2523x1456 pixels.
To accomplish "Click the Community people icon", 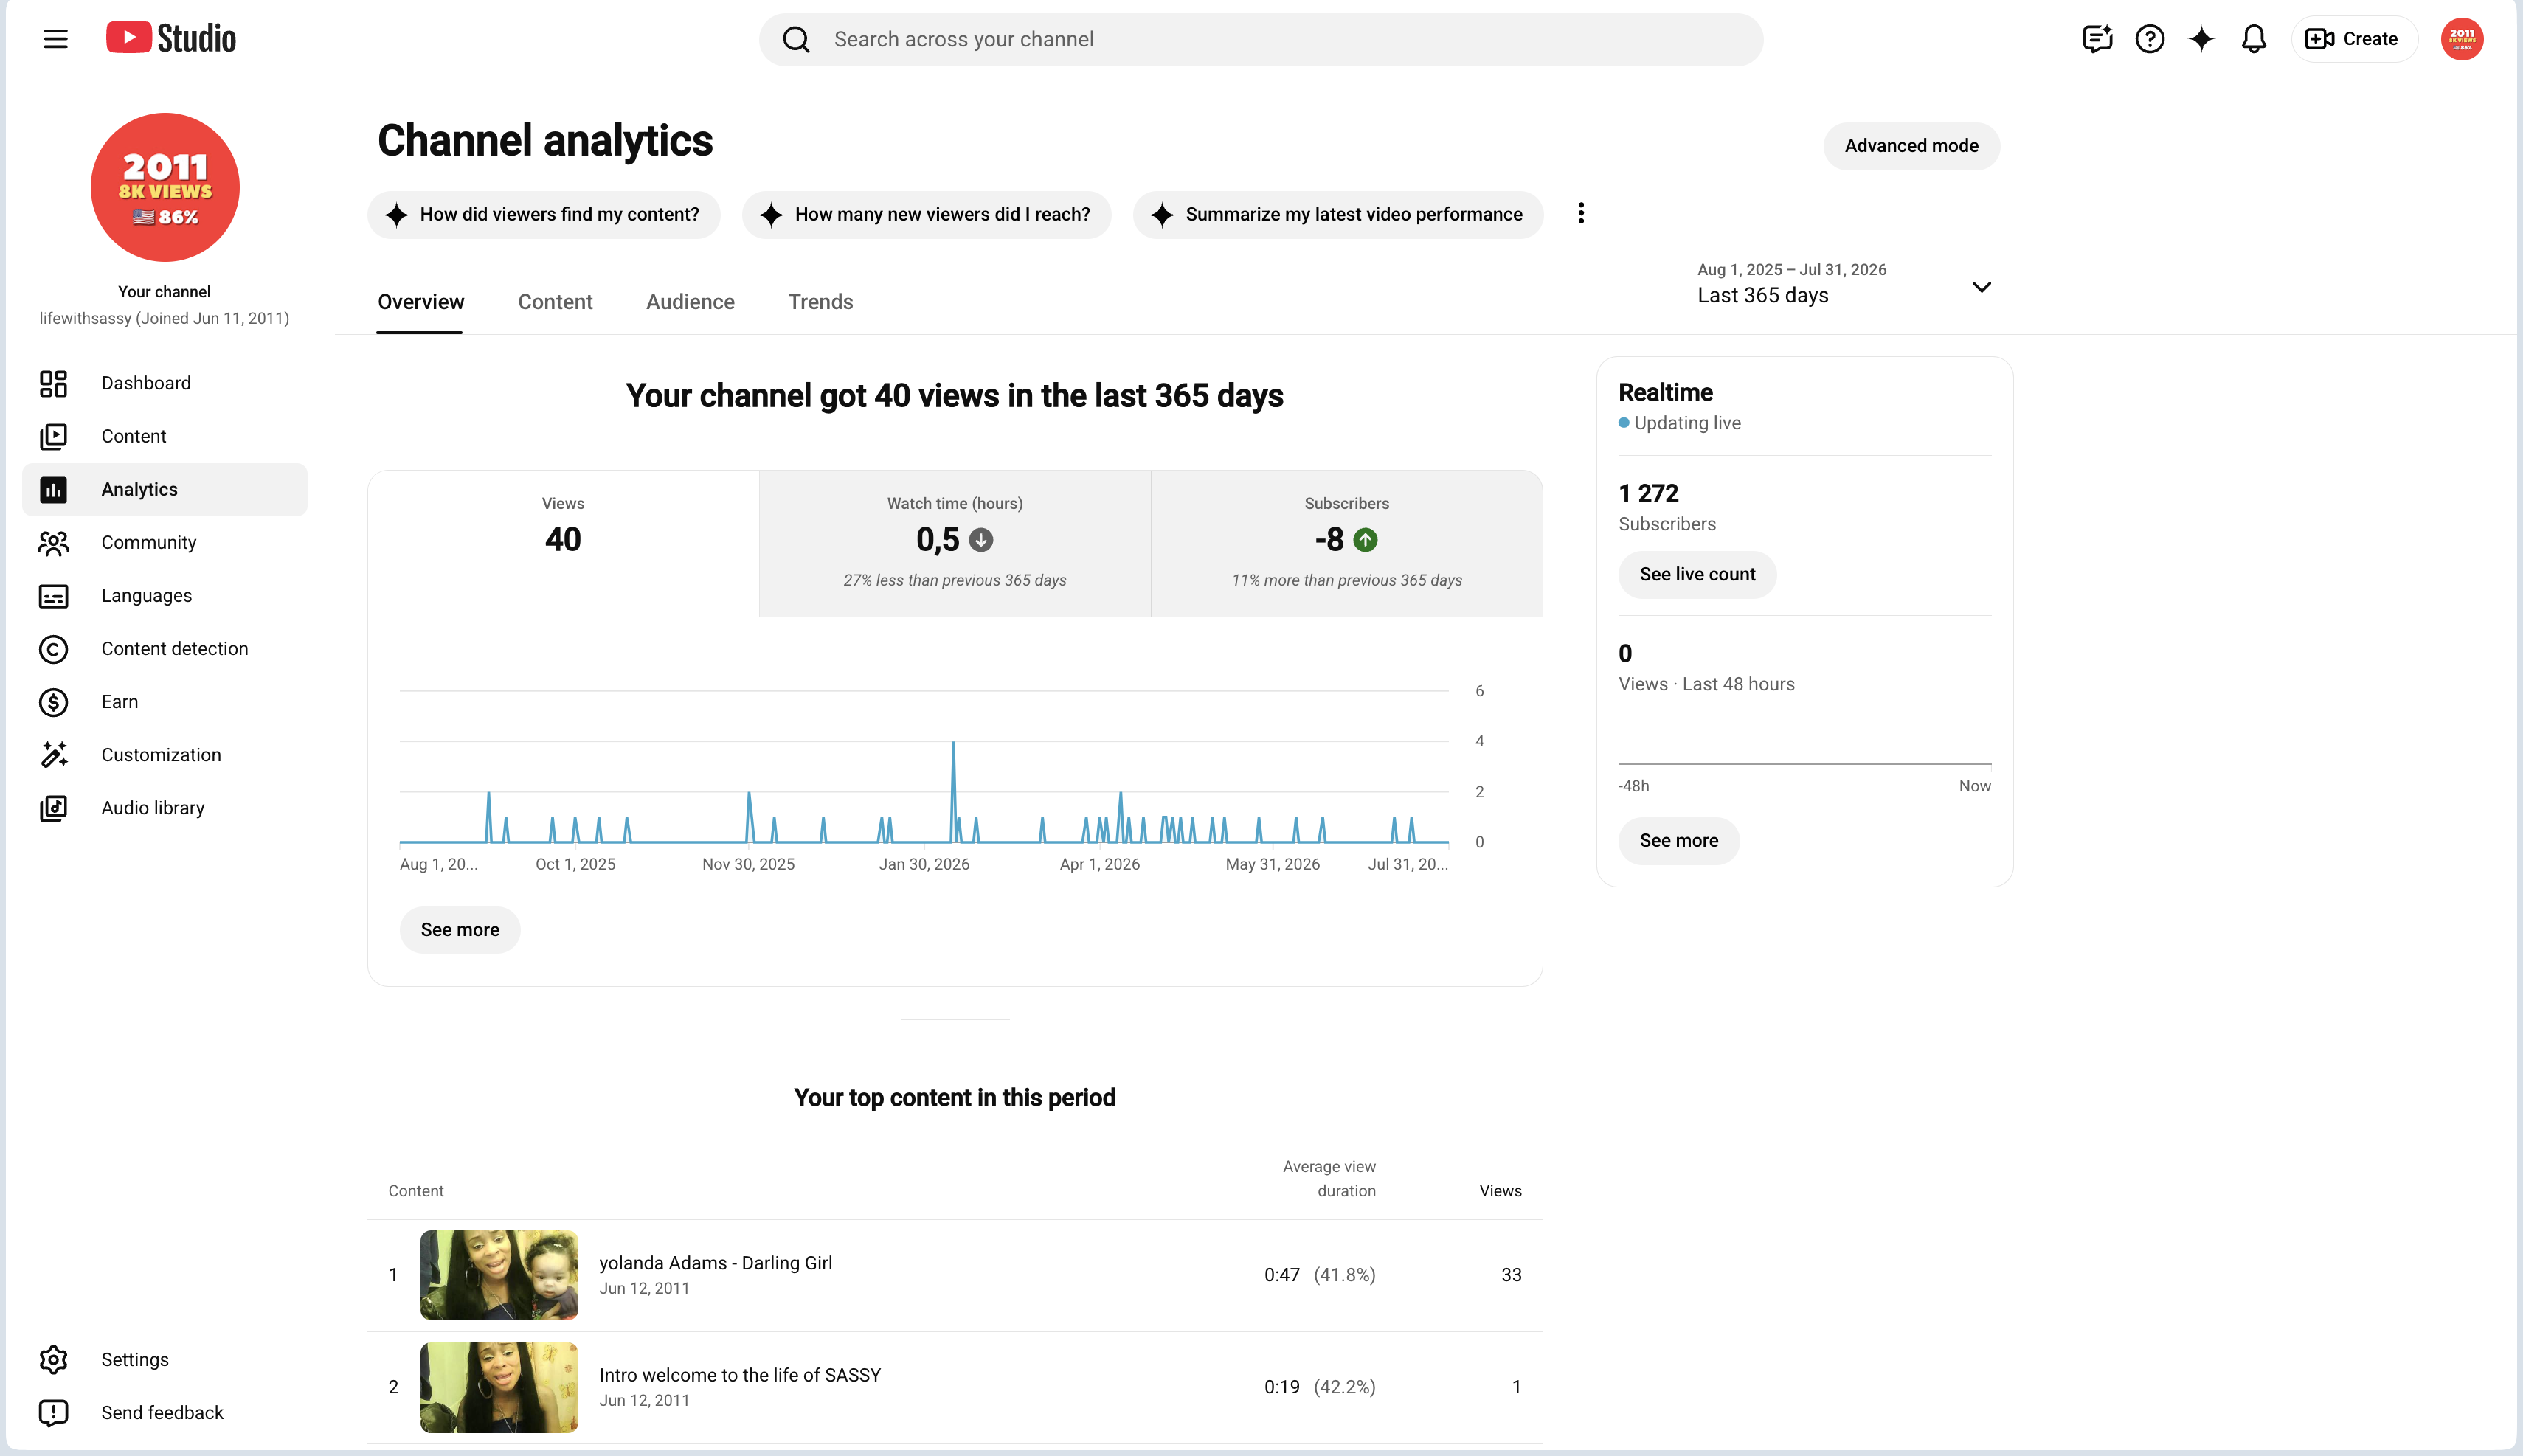I will tap(53, 542).
